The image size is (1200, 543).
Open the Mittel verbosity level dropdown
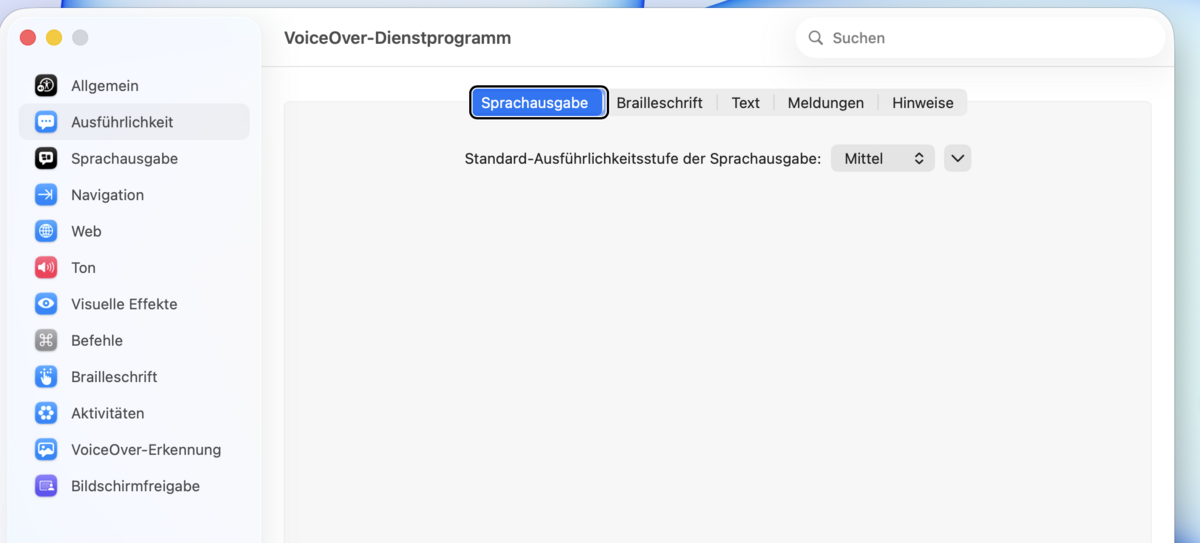(x=883, y=158)
